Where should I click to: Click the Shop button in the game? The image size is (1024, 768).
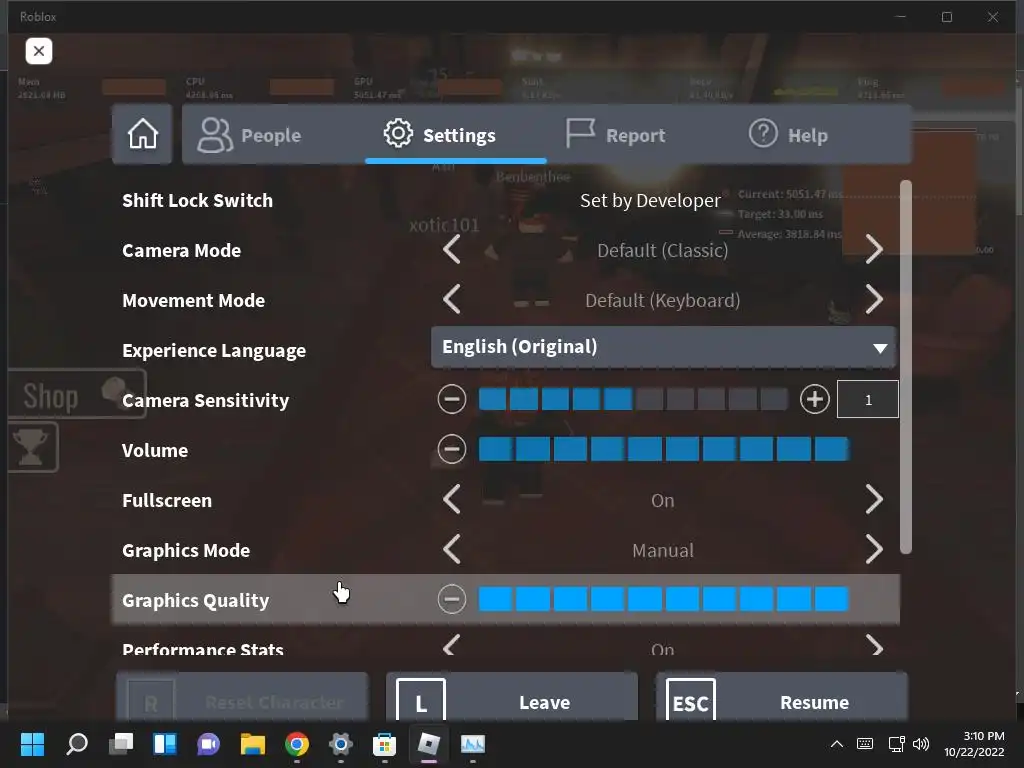click(76, 394)
